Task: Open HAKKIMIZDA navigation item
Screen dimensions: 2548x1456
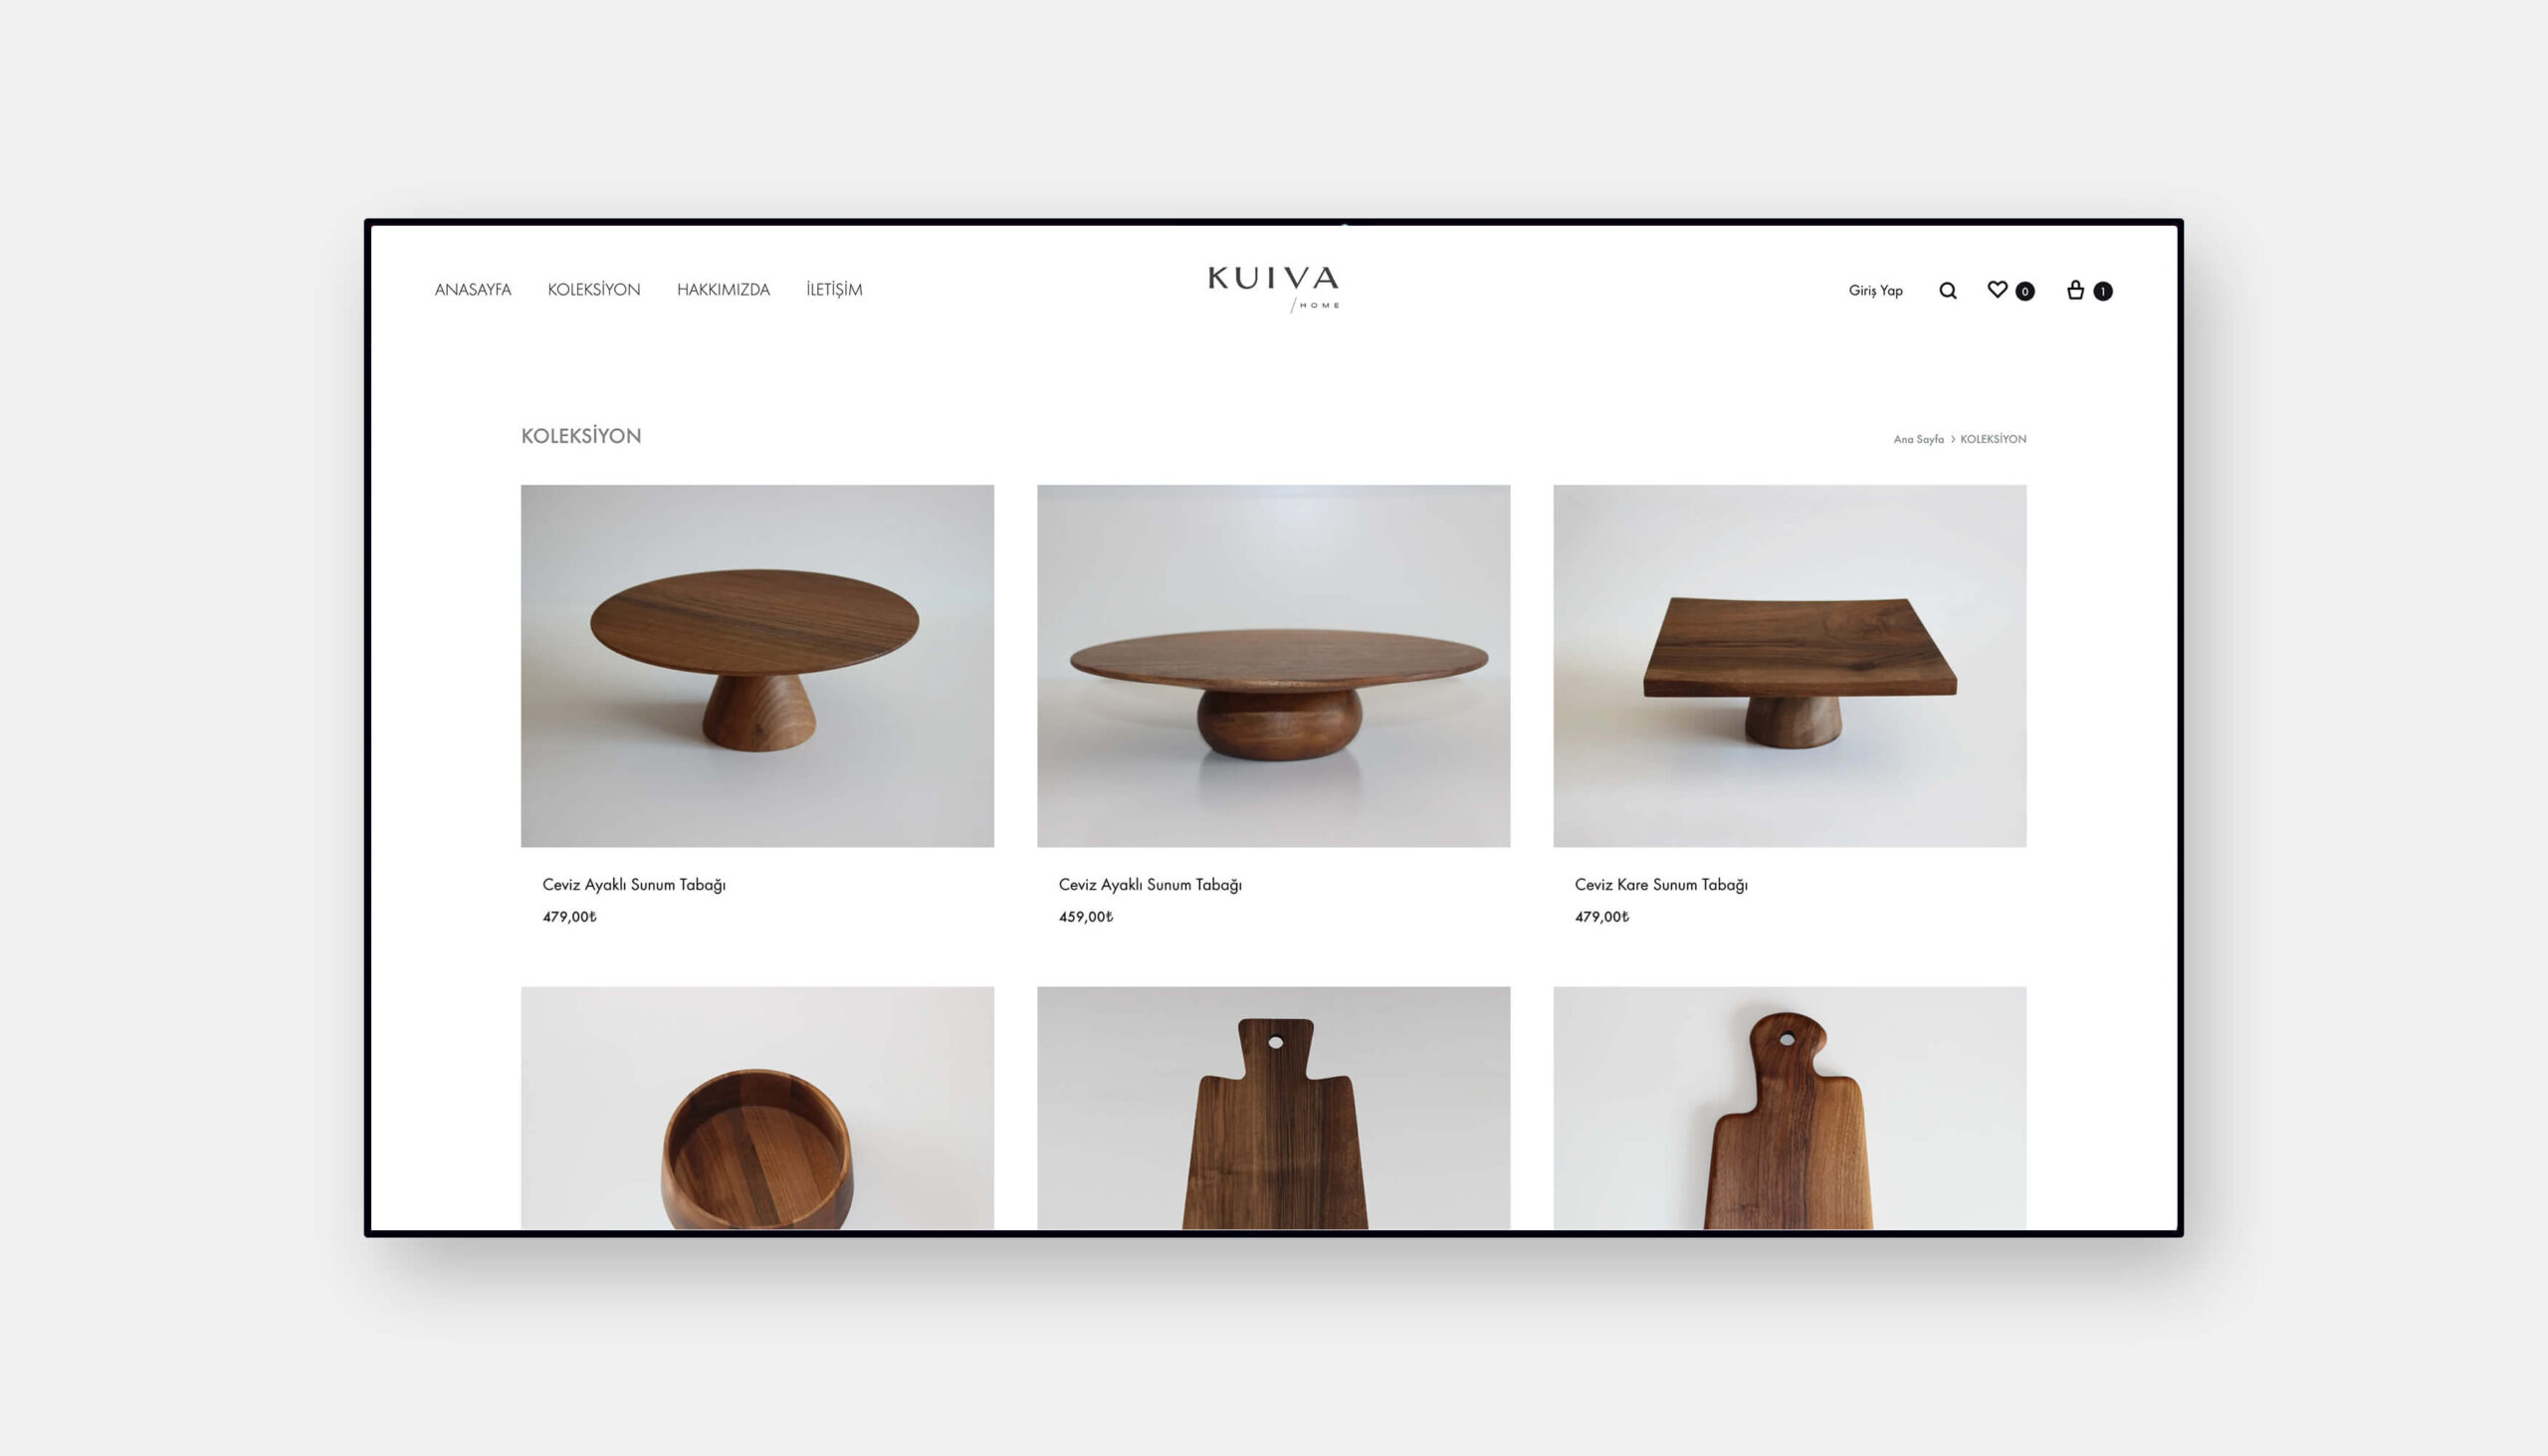Action: tap(723, 289)
